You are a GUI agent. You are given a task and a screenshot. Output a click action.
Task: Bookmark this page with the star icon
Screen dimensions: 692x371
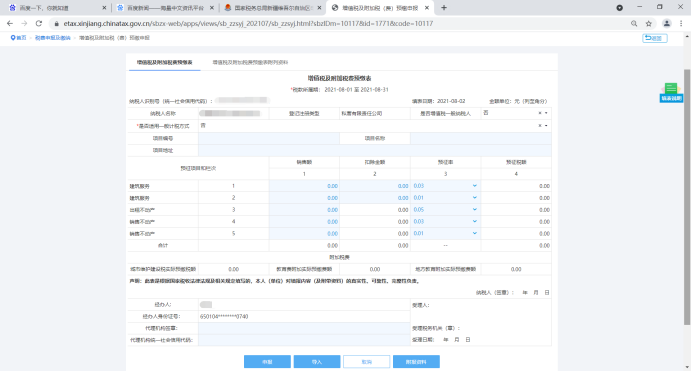click(648, 23)
